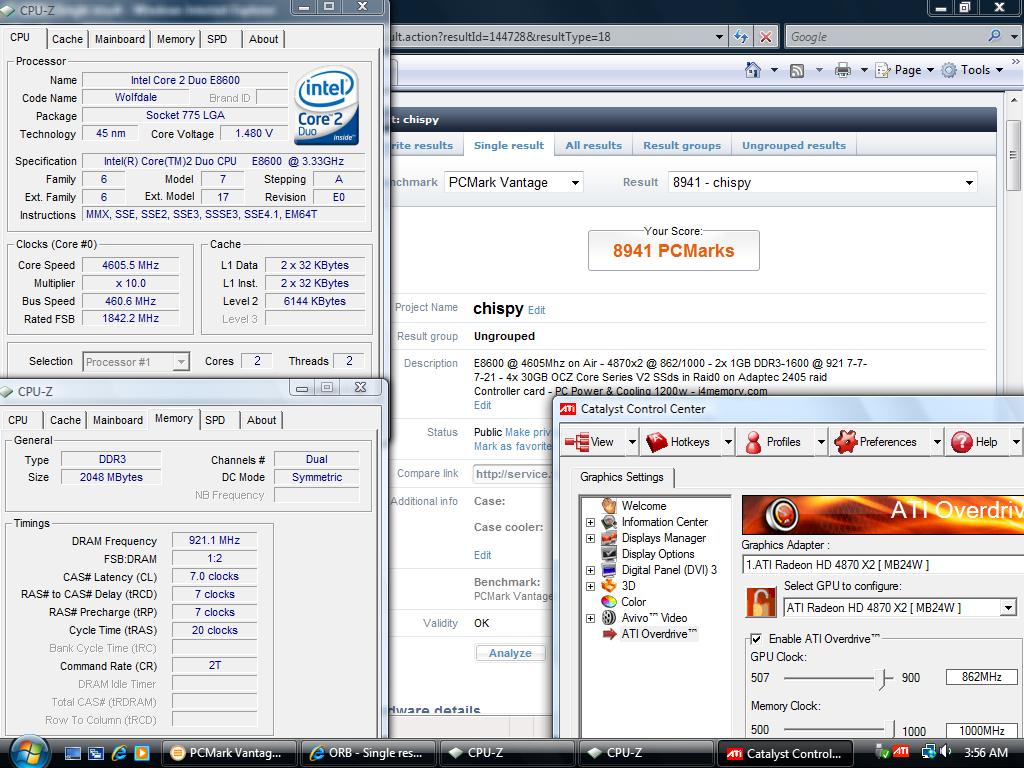Click Edit link below Case cooler
Image resolution: width=1024 pixels, height=768 pixels.
483,555
